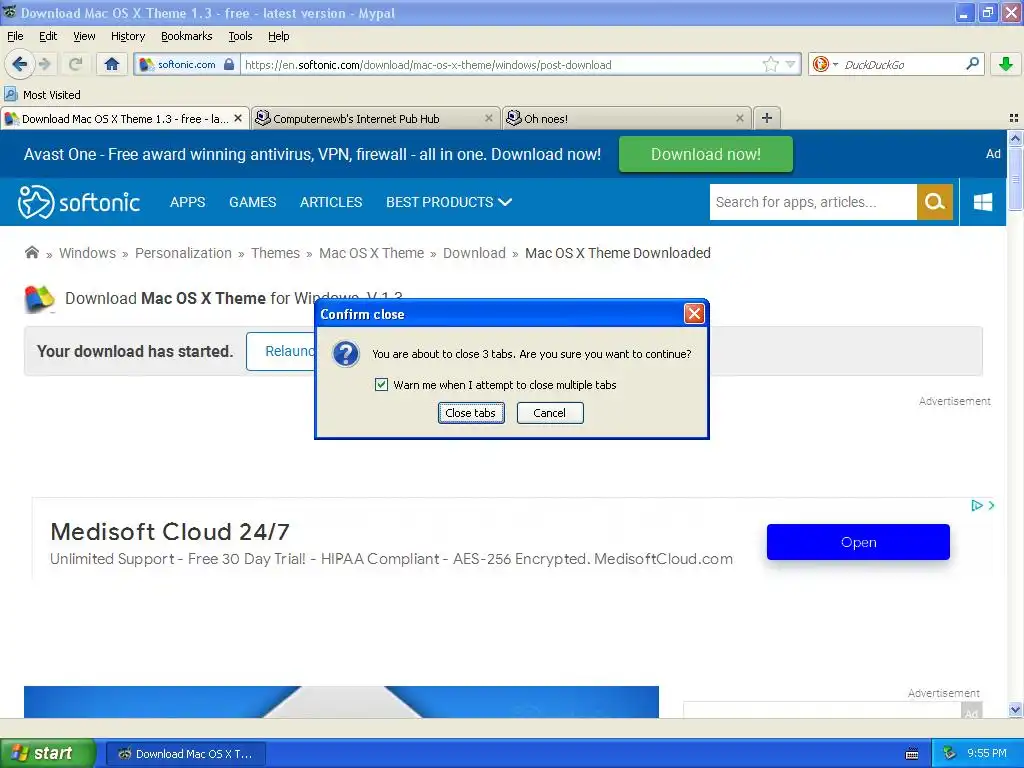Go to the home page icon
1024x768 pixels.
click(x=112, y=64)
